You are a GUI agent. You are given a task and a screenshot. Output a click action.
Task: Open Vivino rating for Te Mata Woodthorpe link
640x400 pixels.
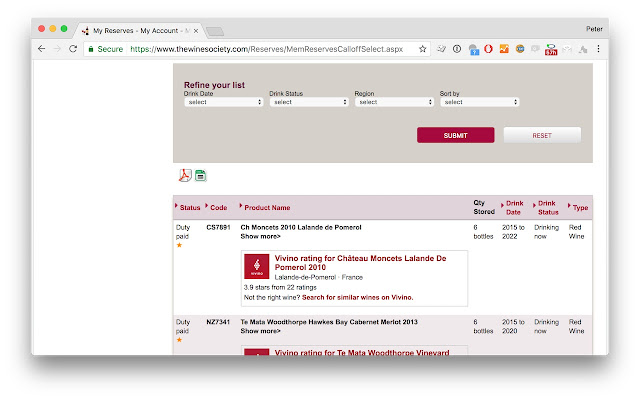[x=362, y=352]
